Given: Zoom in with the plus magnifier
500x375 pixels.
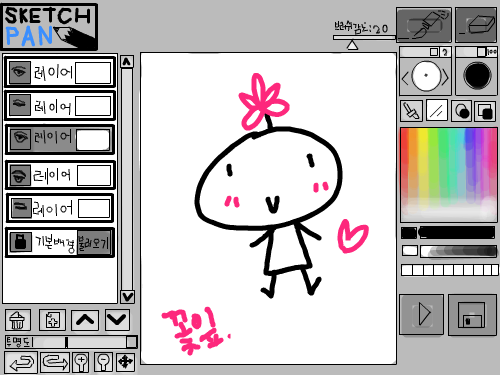Looking at the screenshot, I should point(81,362).
